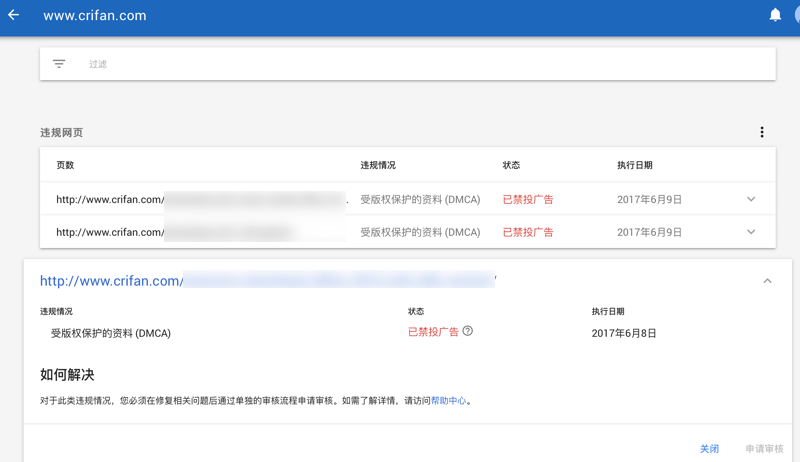Click the 违规网页 section title
Image resolution: width=800 pixels, height=462 pixels.
click(x=62, y=133)
